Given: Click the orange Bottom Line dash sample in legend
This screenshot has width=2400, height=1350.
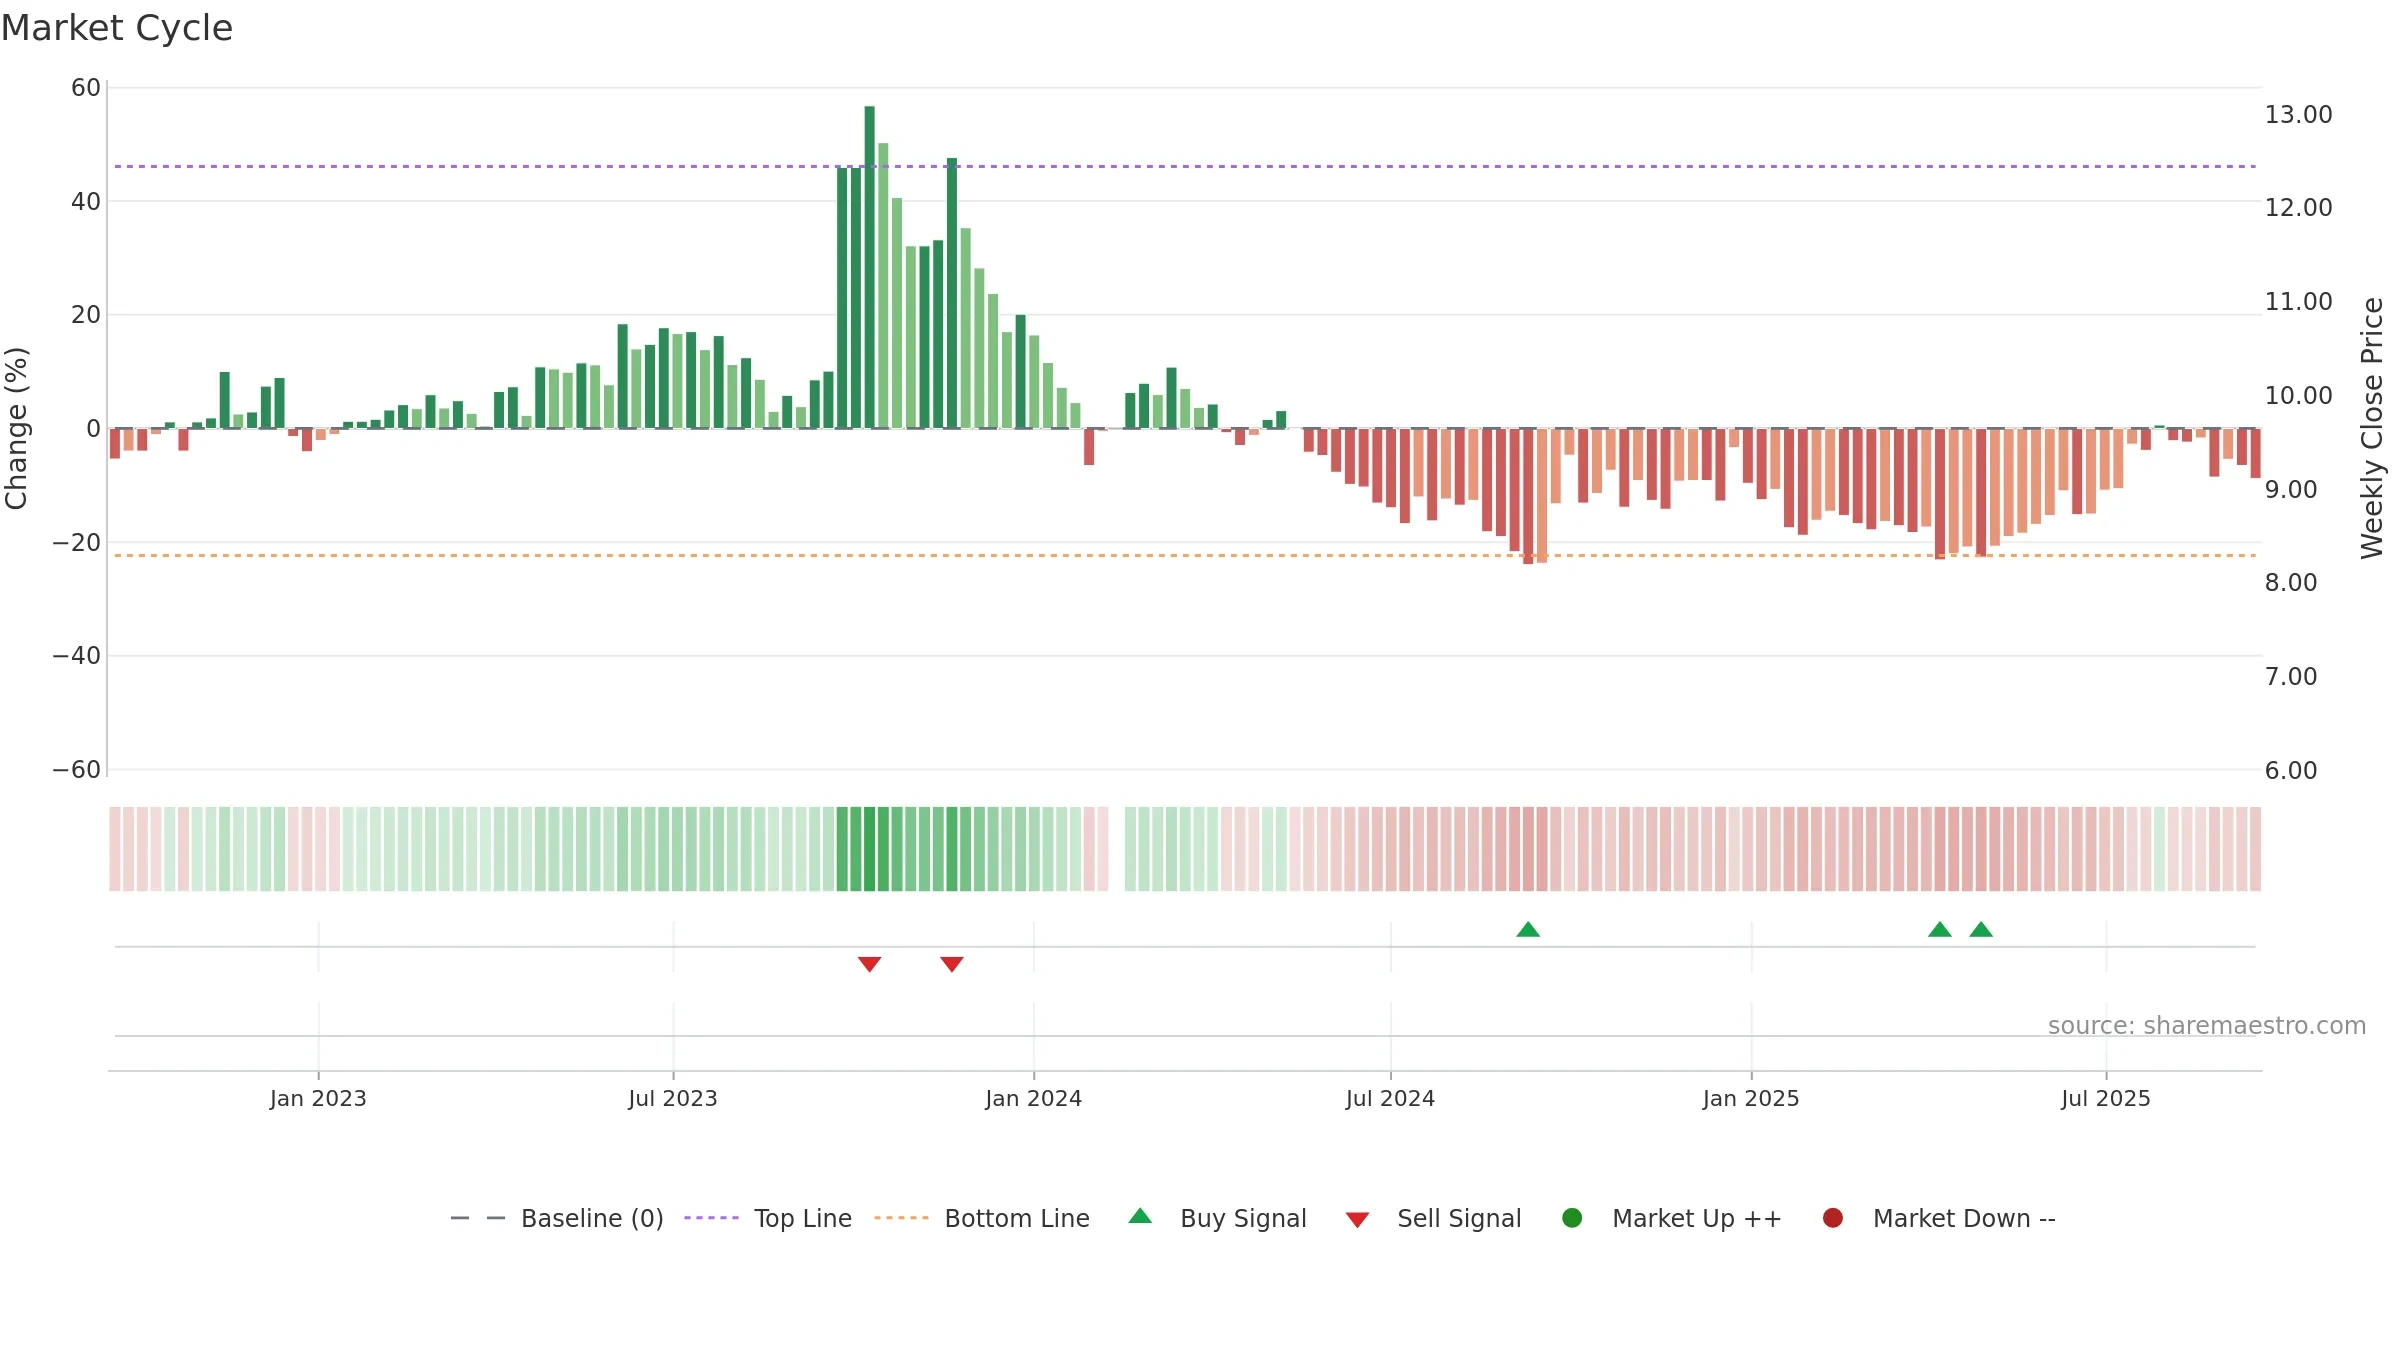Looking at the screenshot, I should 901,1218.
